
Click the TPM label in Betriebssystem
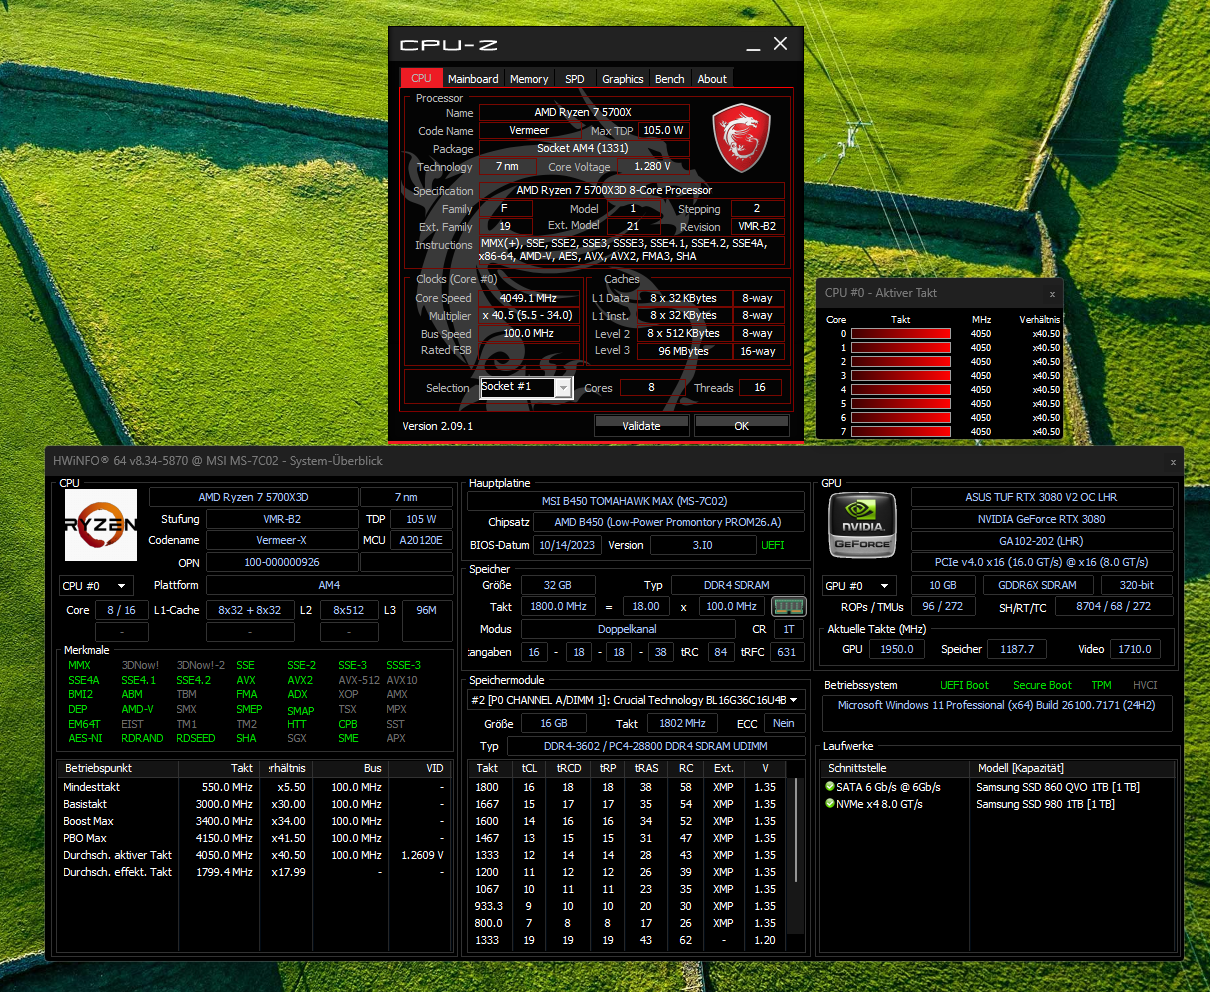click(1101, 685)
